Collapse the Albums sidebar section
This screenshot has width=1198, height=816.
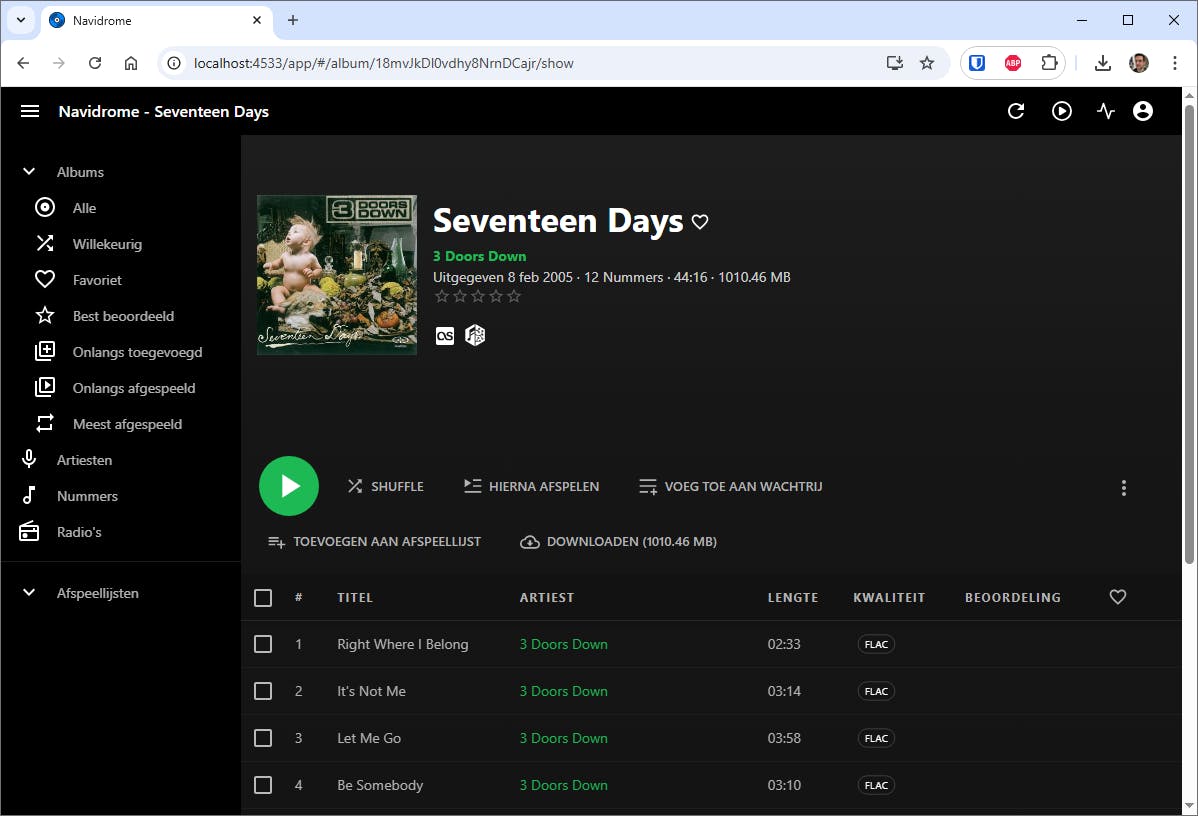point(29,172)
